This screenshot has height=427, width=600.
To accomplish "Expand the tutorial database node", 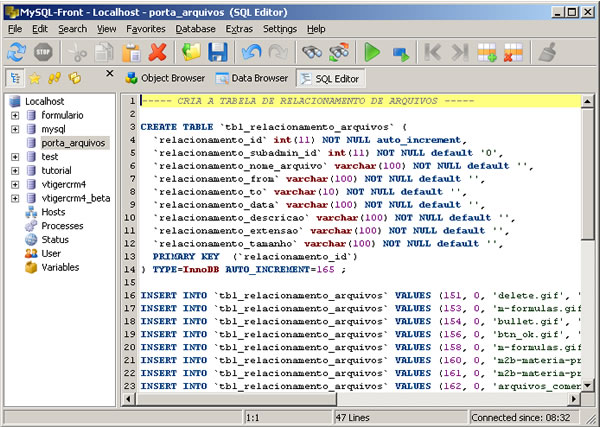I will click(x=15, y=171).
